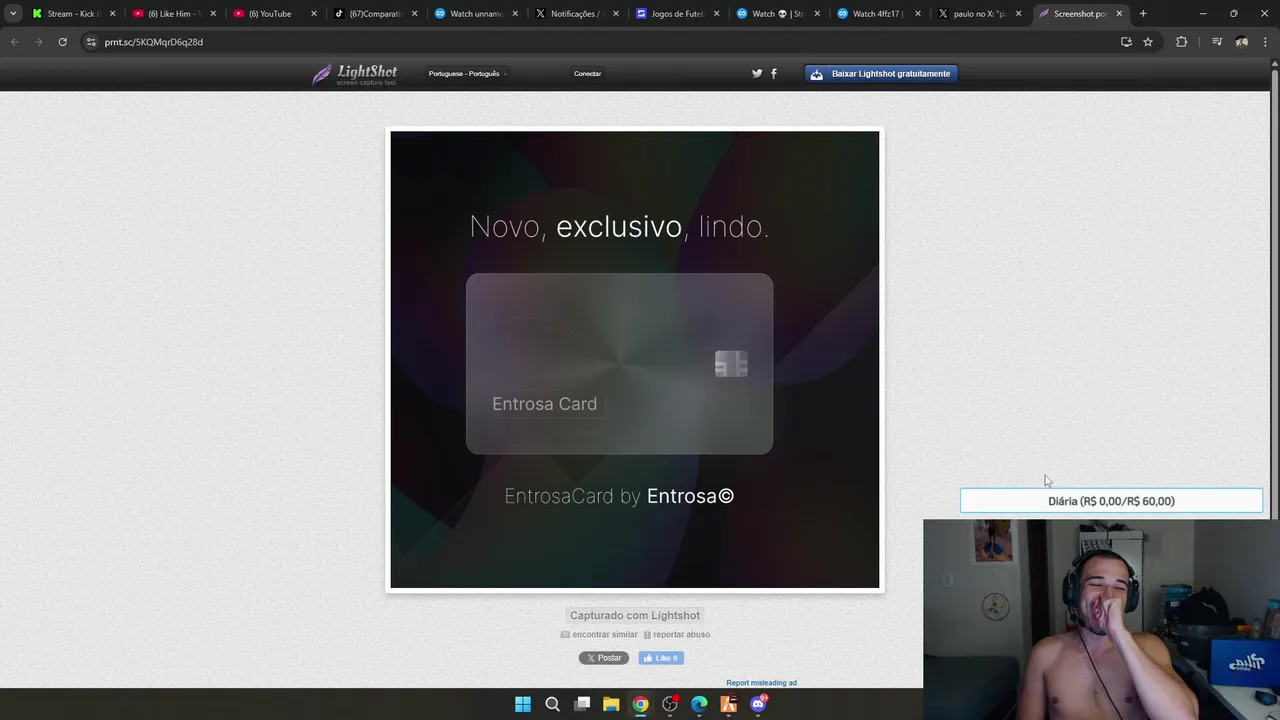Image resolution: width=1280 pixels, height=720 pixels.
Task: Open the orange app taskbar icon
Action: tap(729, 705)
